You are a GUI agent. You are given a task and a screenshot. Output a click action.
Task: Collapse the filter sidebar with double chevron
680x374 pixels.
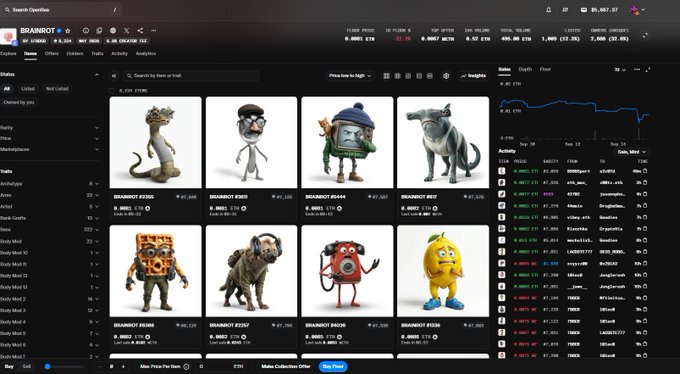(114, 76)
